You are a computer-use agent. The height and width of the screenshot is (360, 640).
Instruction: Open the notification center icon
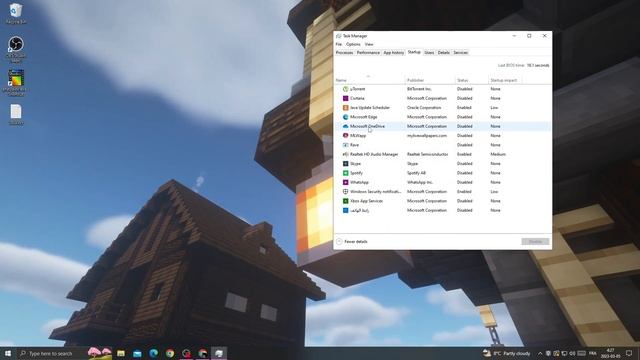[x=629, y=353]
